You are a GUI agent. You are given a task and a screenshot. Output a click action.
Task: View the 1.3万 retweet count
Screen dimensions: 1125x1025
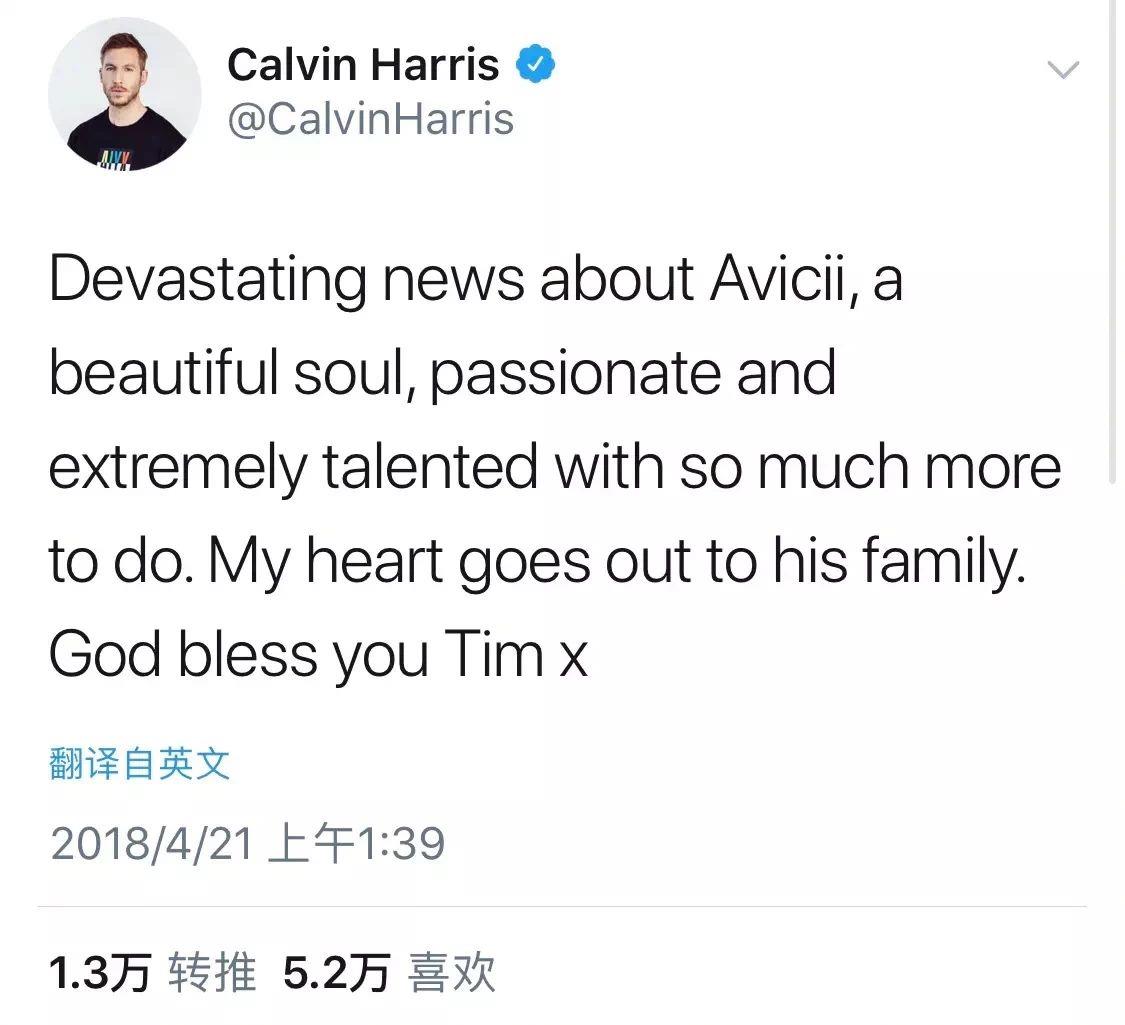tap(100, 973)
